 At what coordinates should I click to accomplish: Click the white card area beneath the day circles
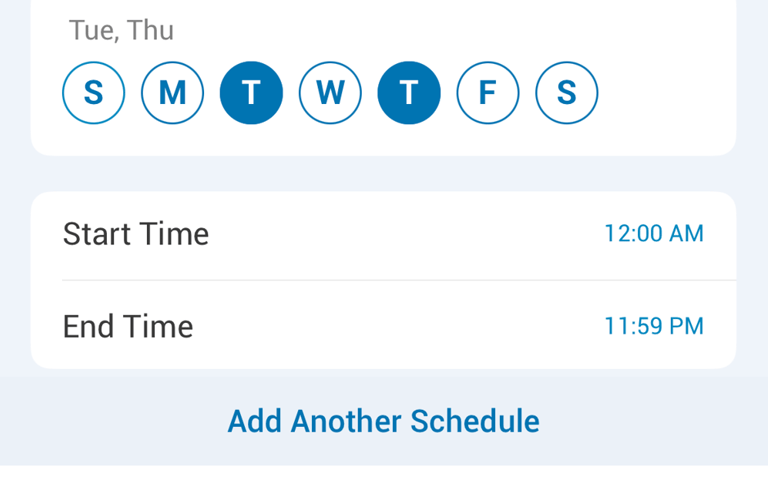[384, 140]
